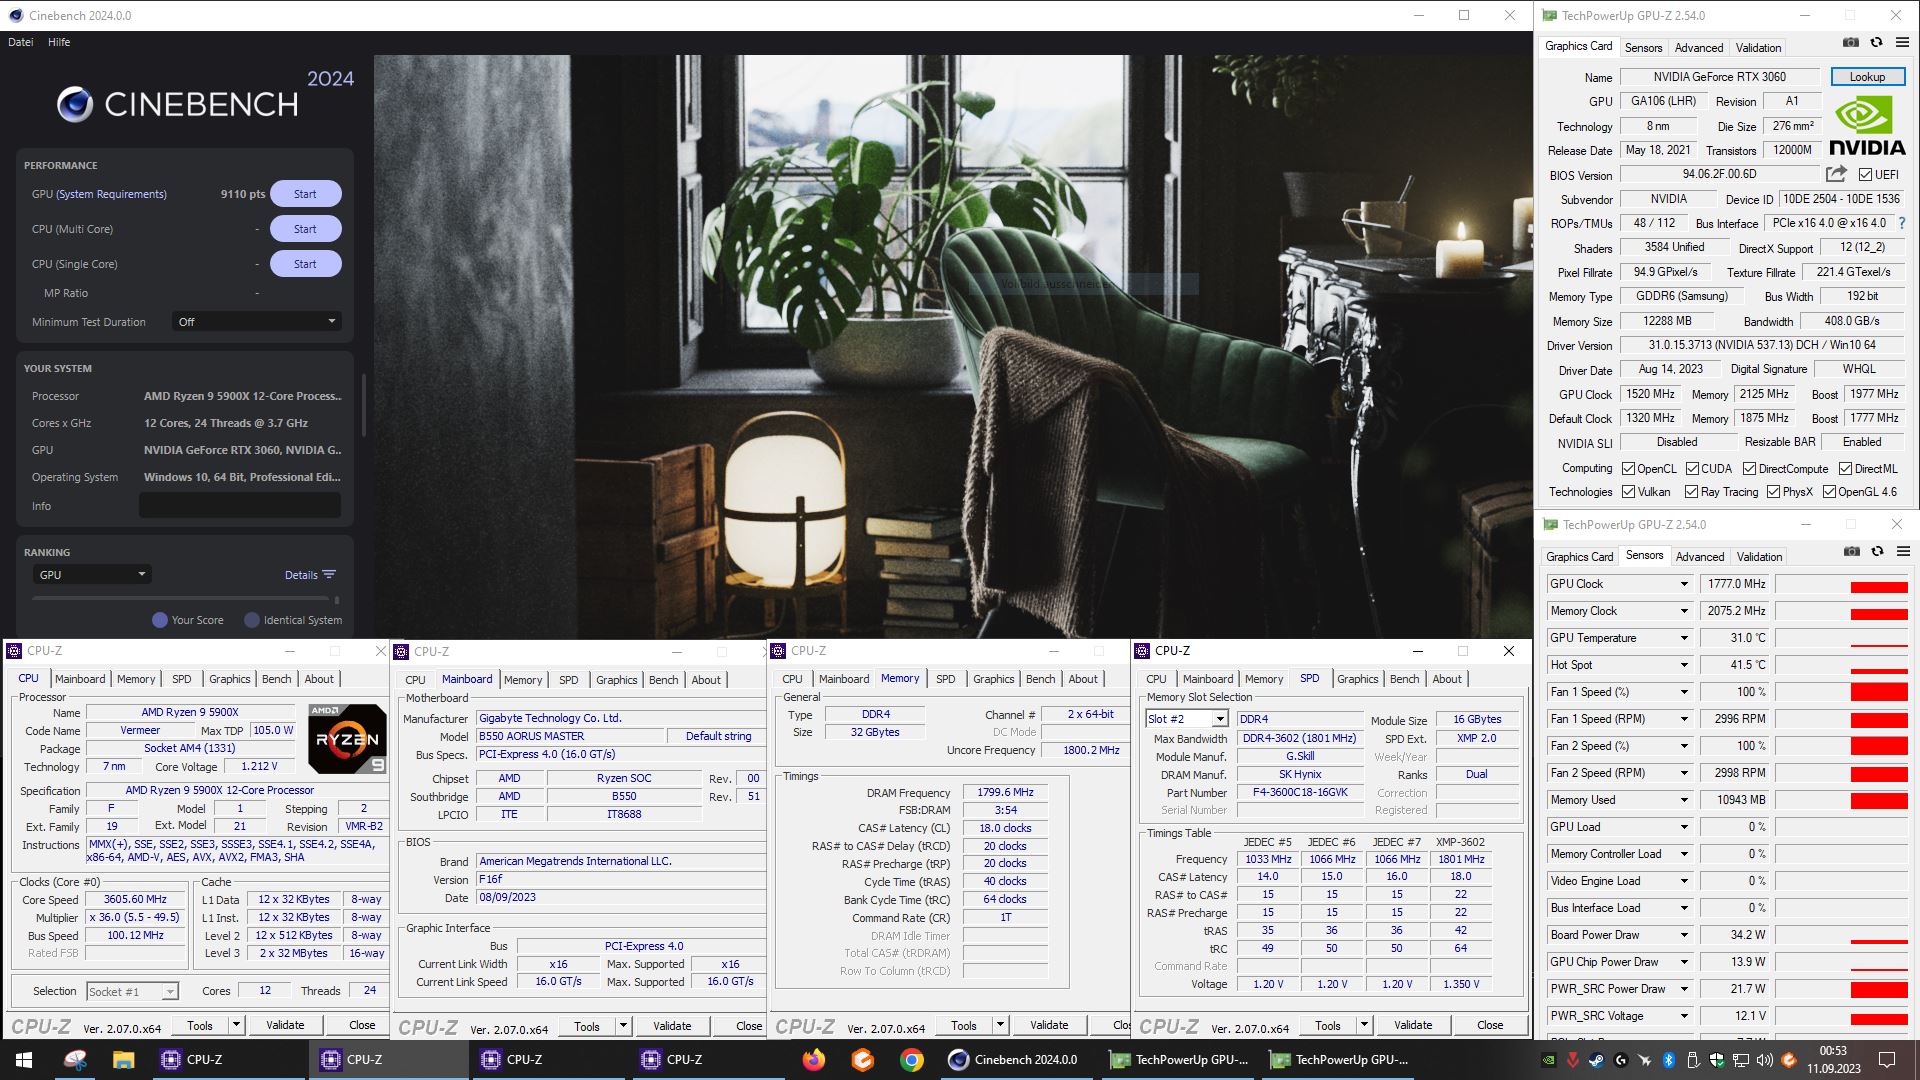Open Firefox from the taskbar

tap(814, 1060)
